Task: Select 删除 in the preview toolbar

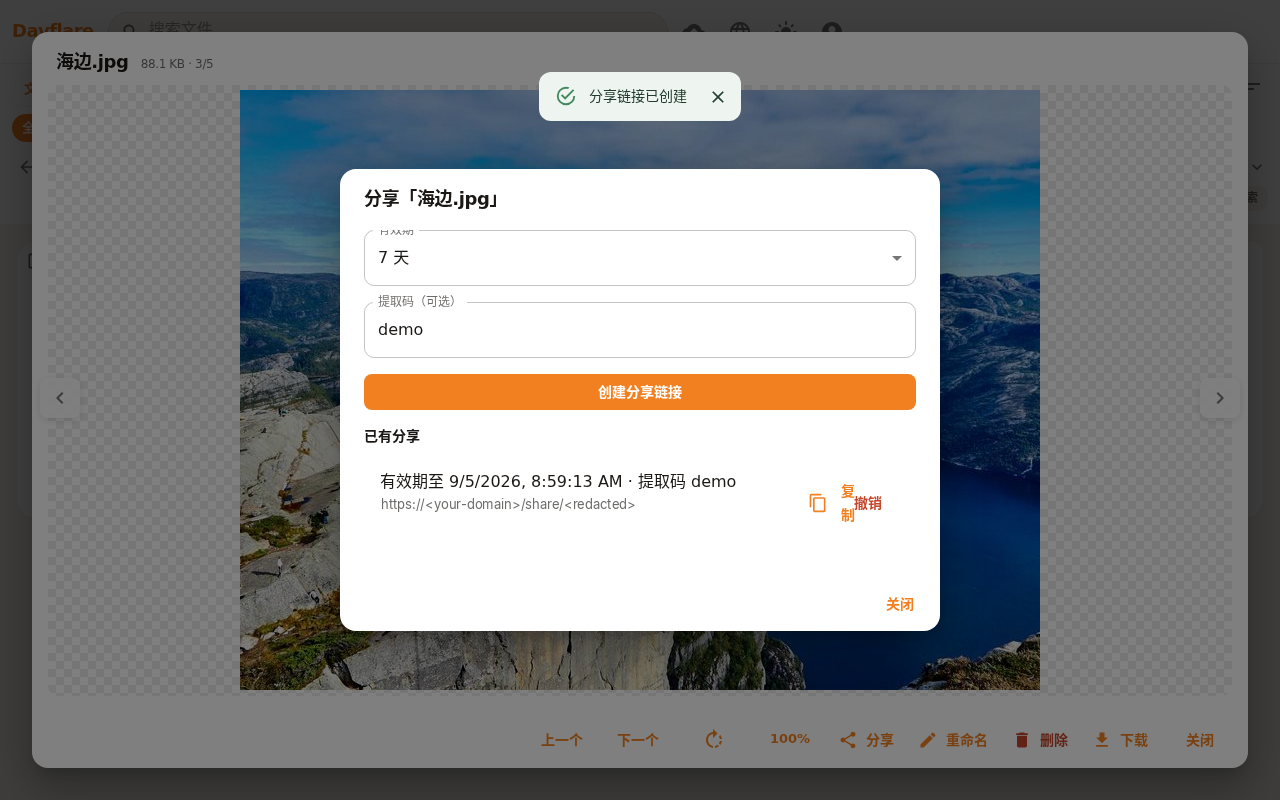Action: pos(1041,740)
